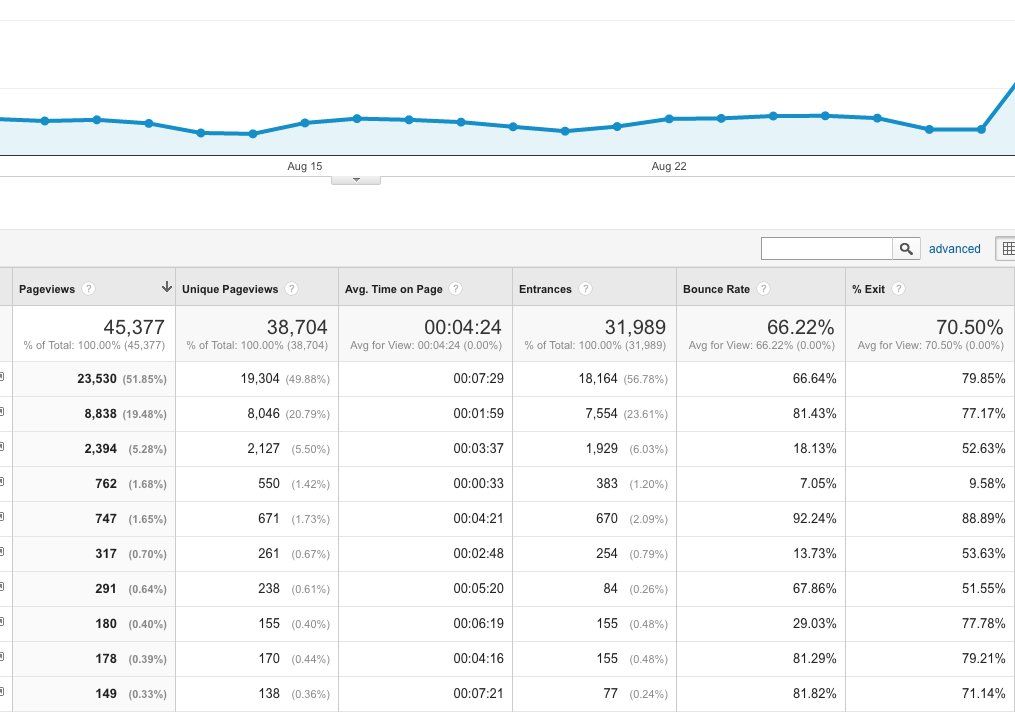Select the data table view icon

click(x=1007, y=249)
